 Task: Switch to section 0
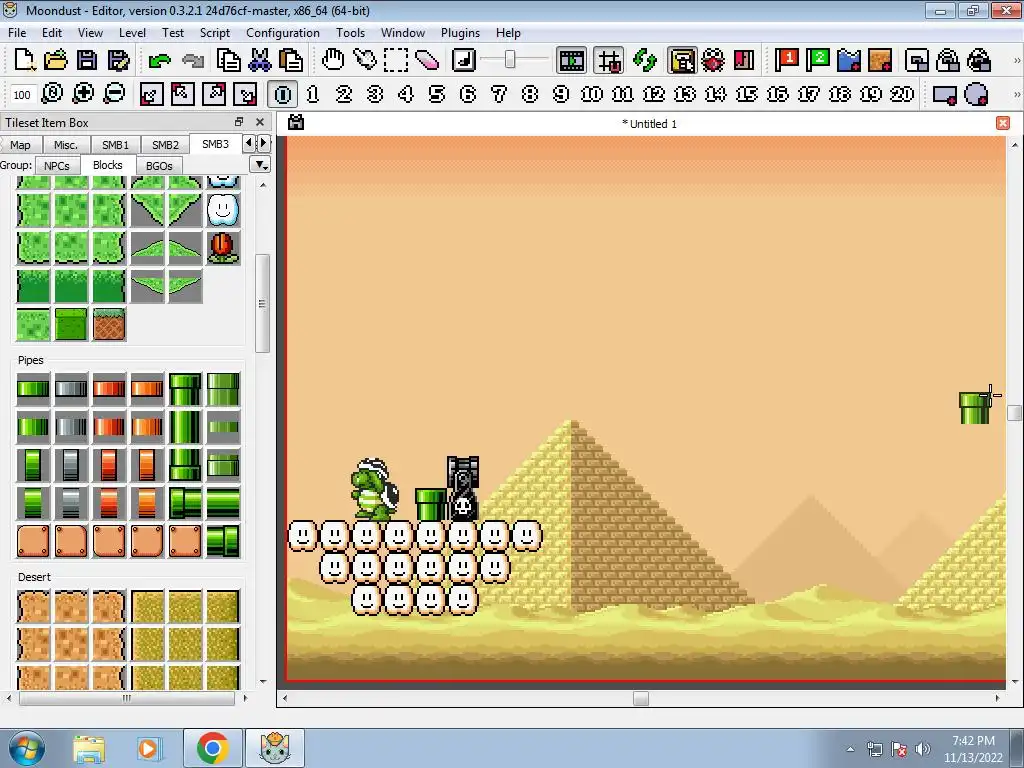coord(283,95)
